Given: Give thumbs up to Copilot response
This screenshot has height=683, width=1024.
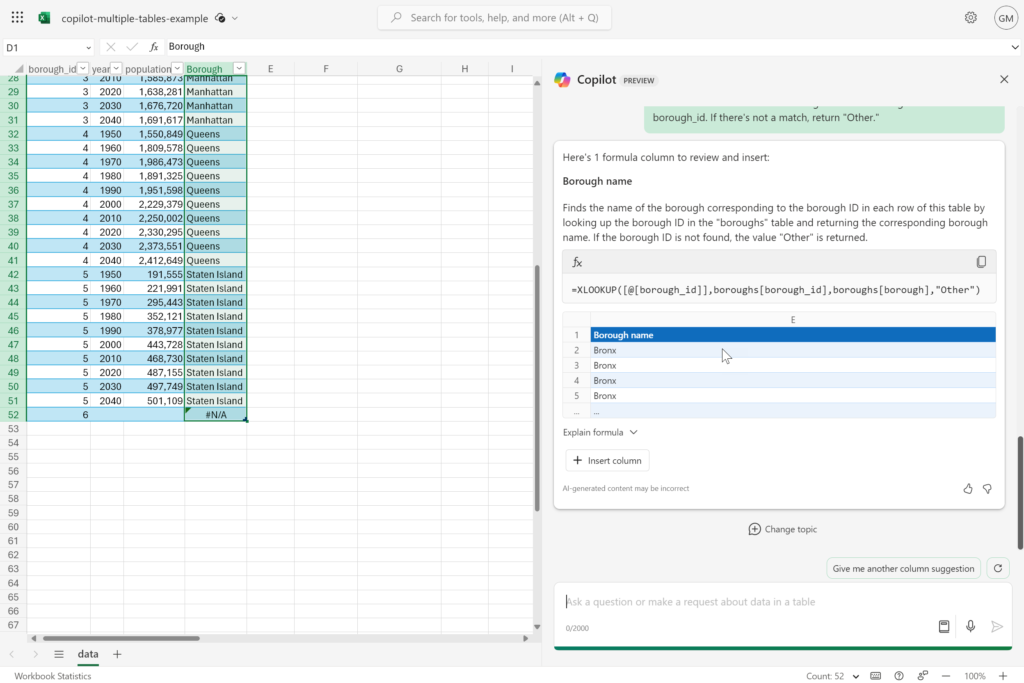Looking at the screenshot, I should 967,489.
